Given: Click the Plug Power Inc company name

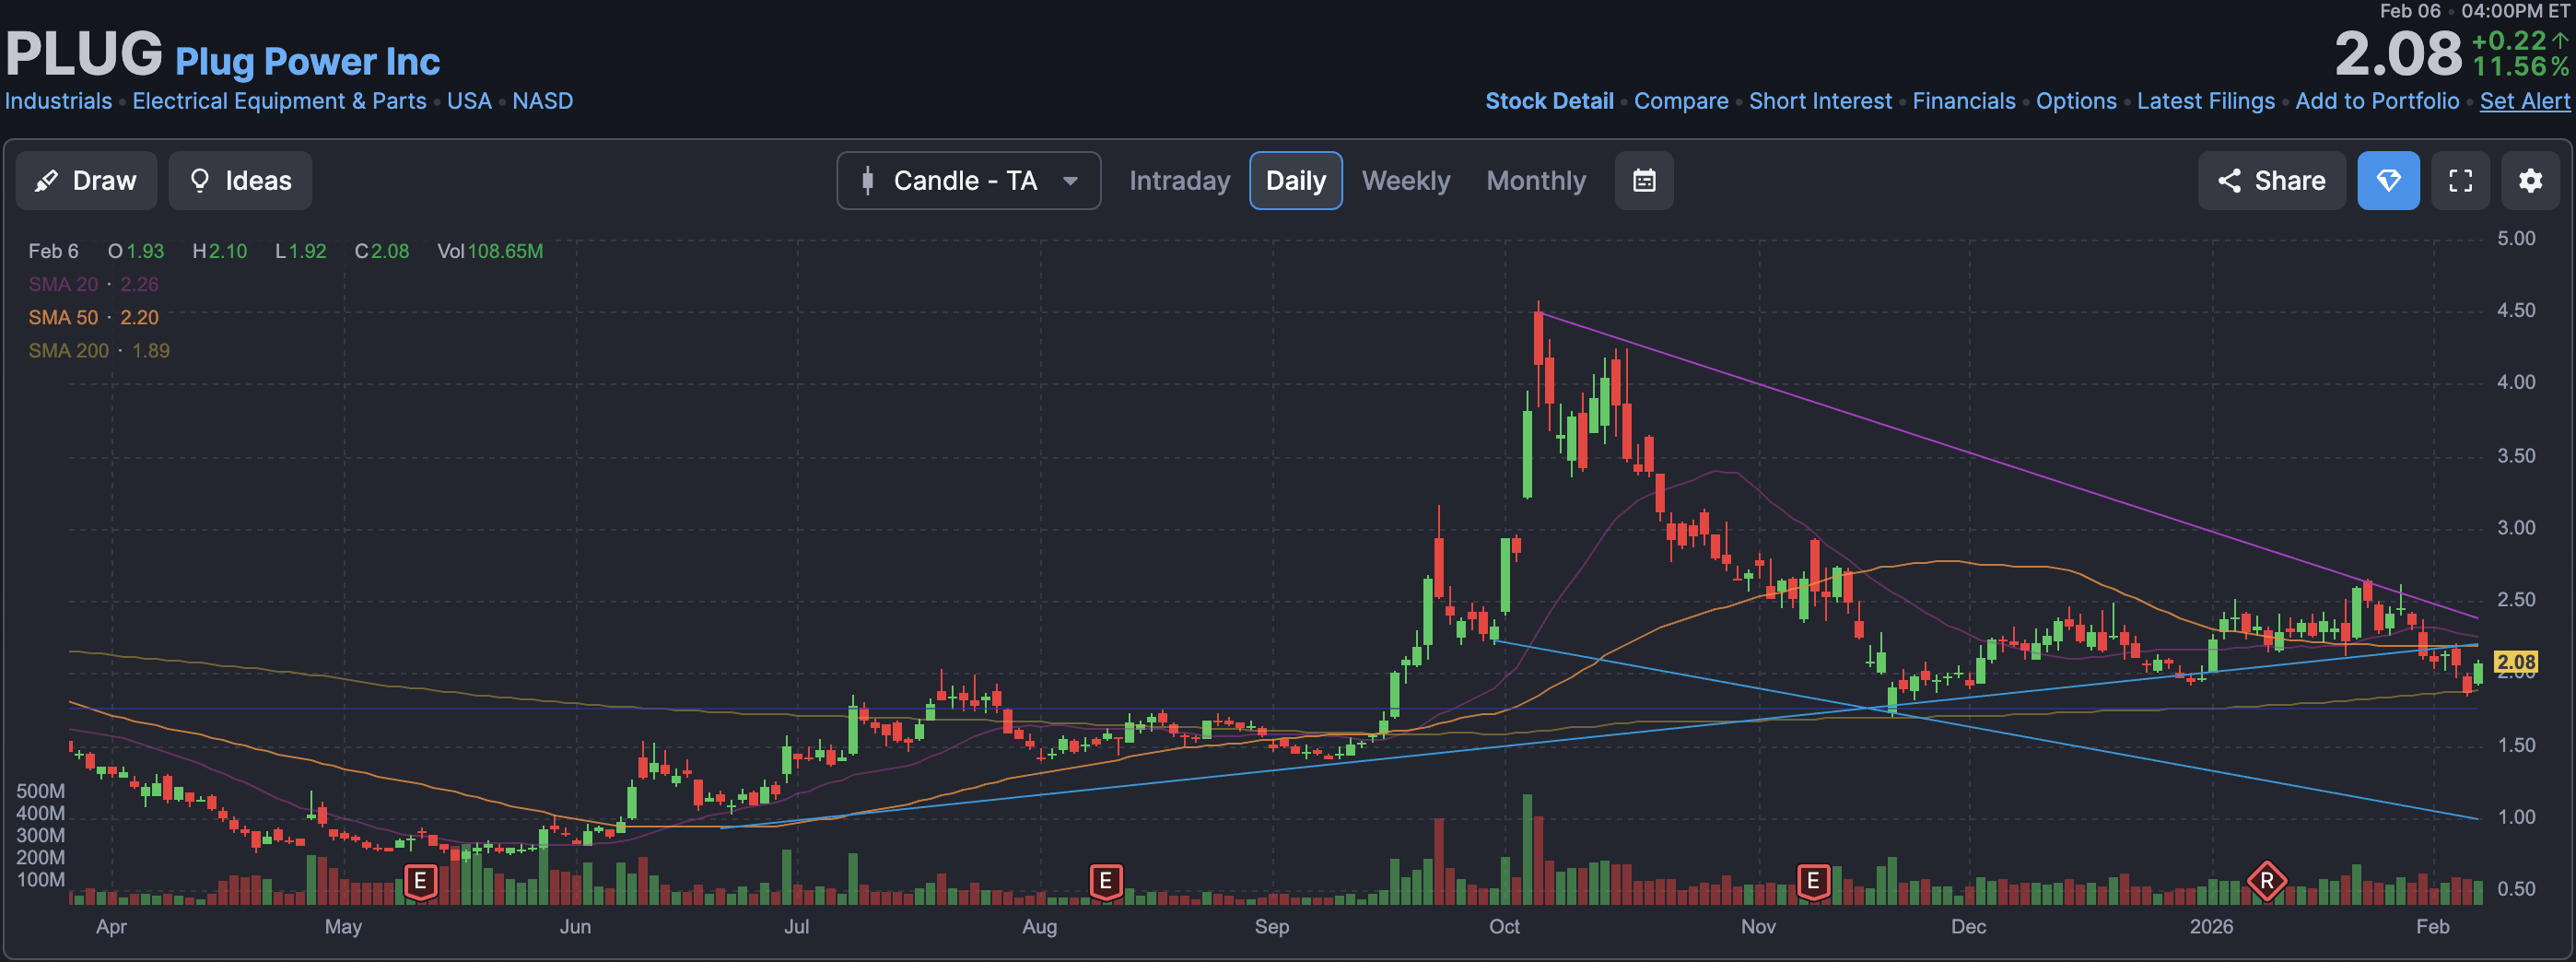Looking at the screenshot, I should pyautogui.click(x=307, y=62).
